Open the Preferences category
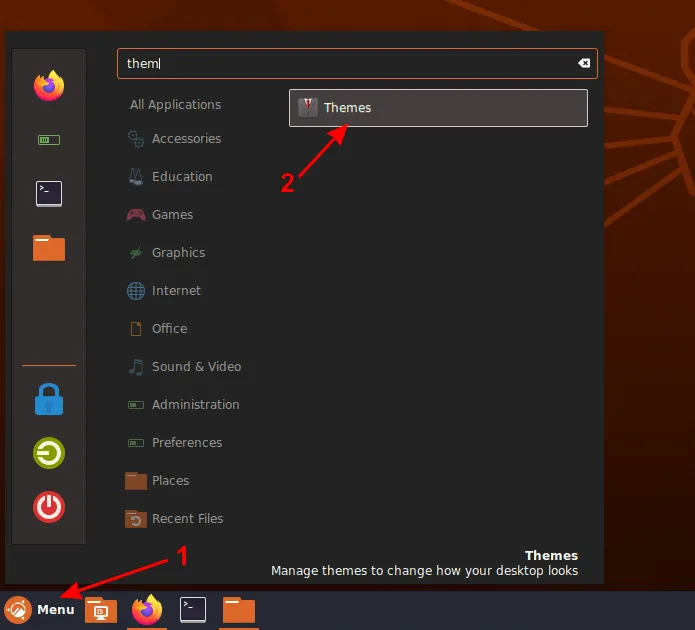This screenshot has width=695, height=630. [x=186, y=443]
